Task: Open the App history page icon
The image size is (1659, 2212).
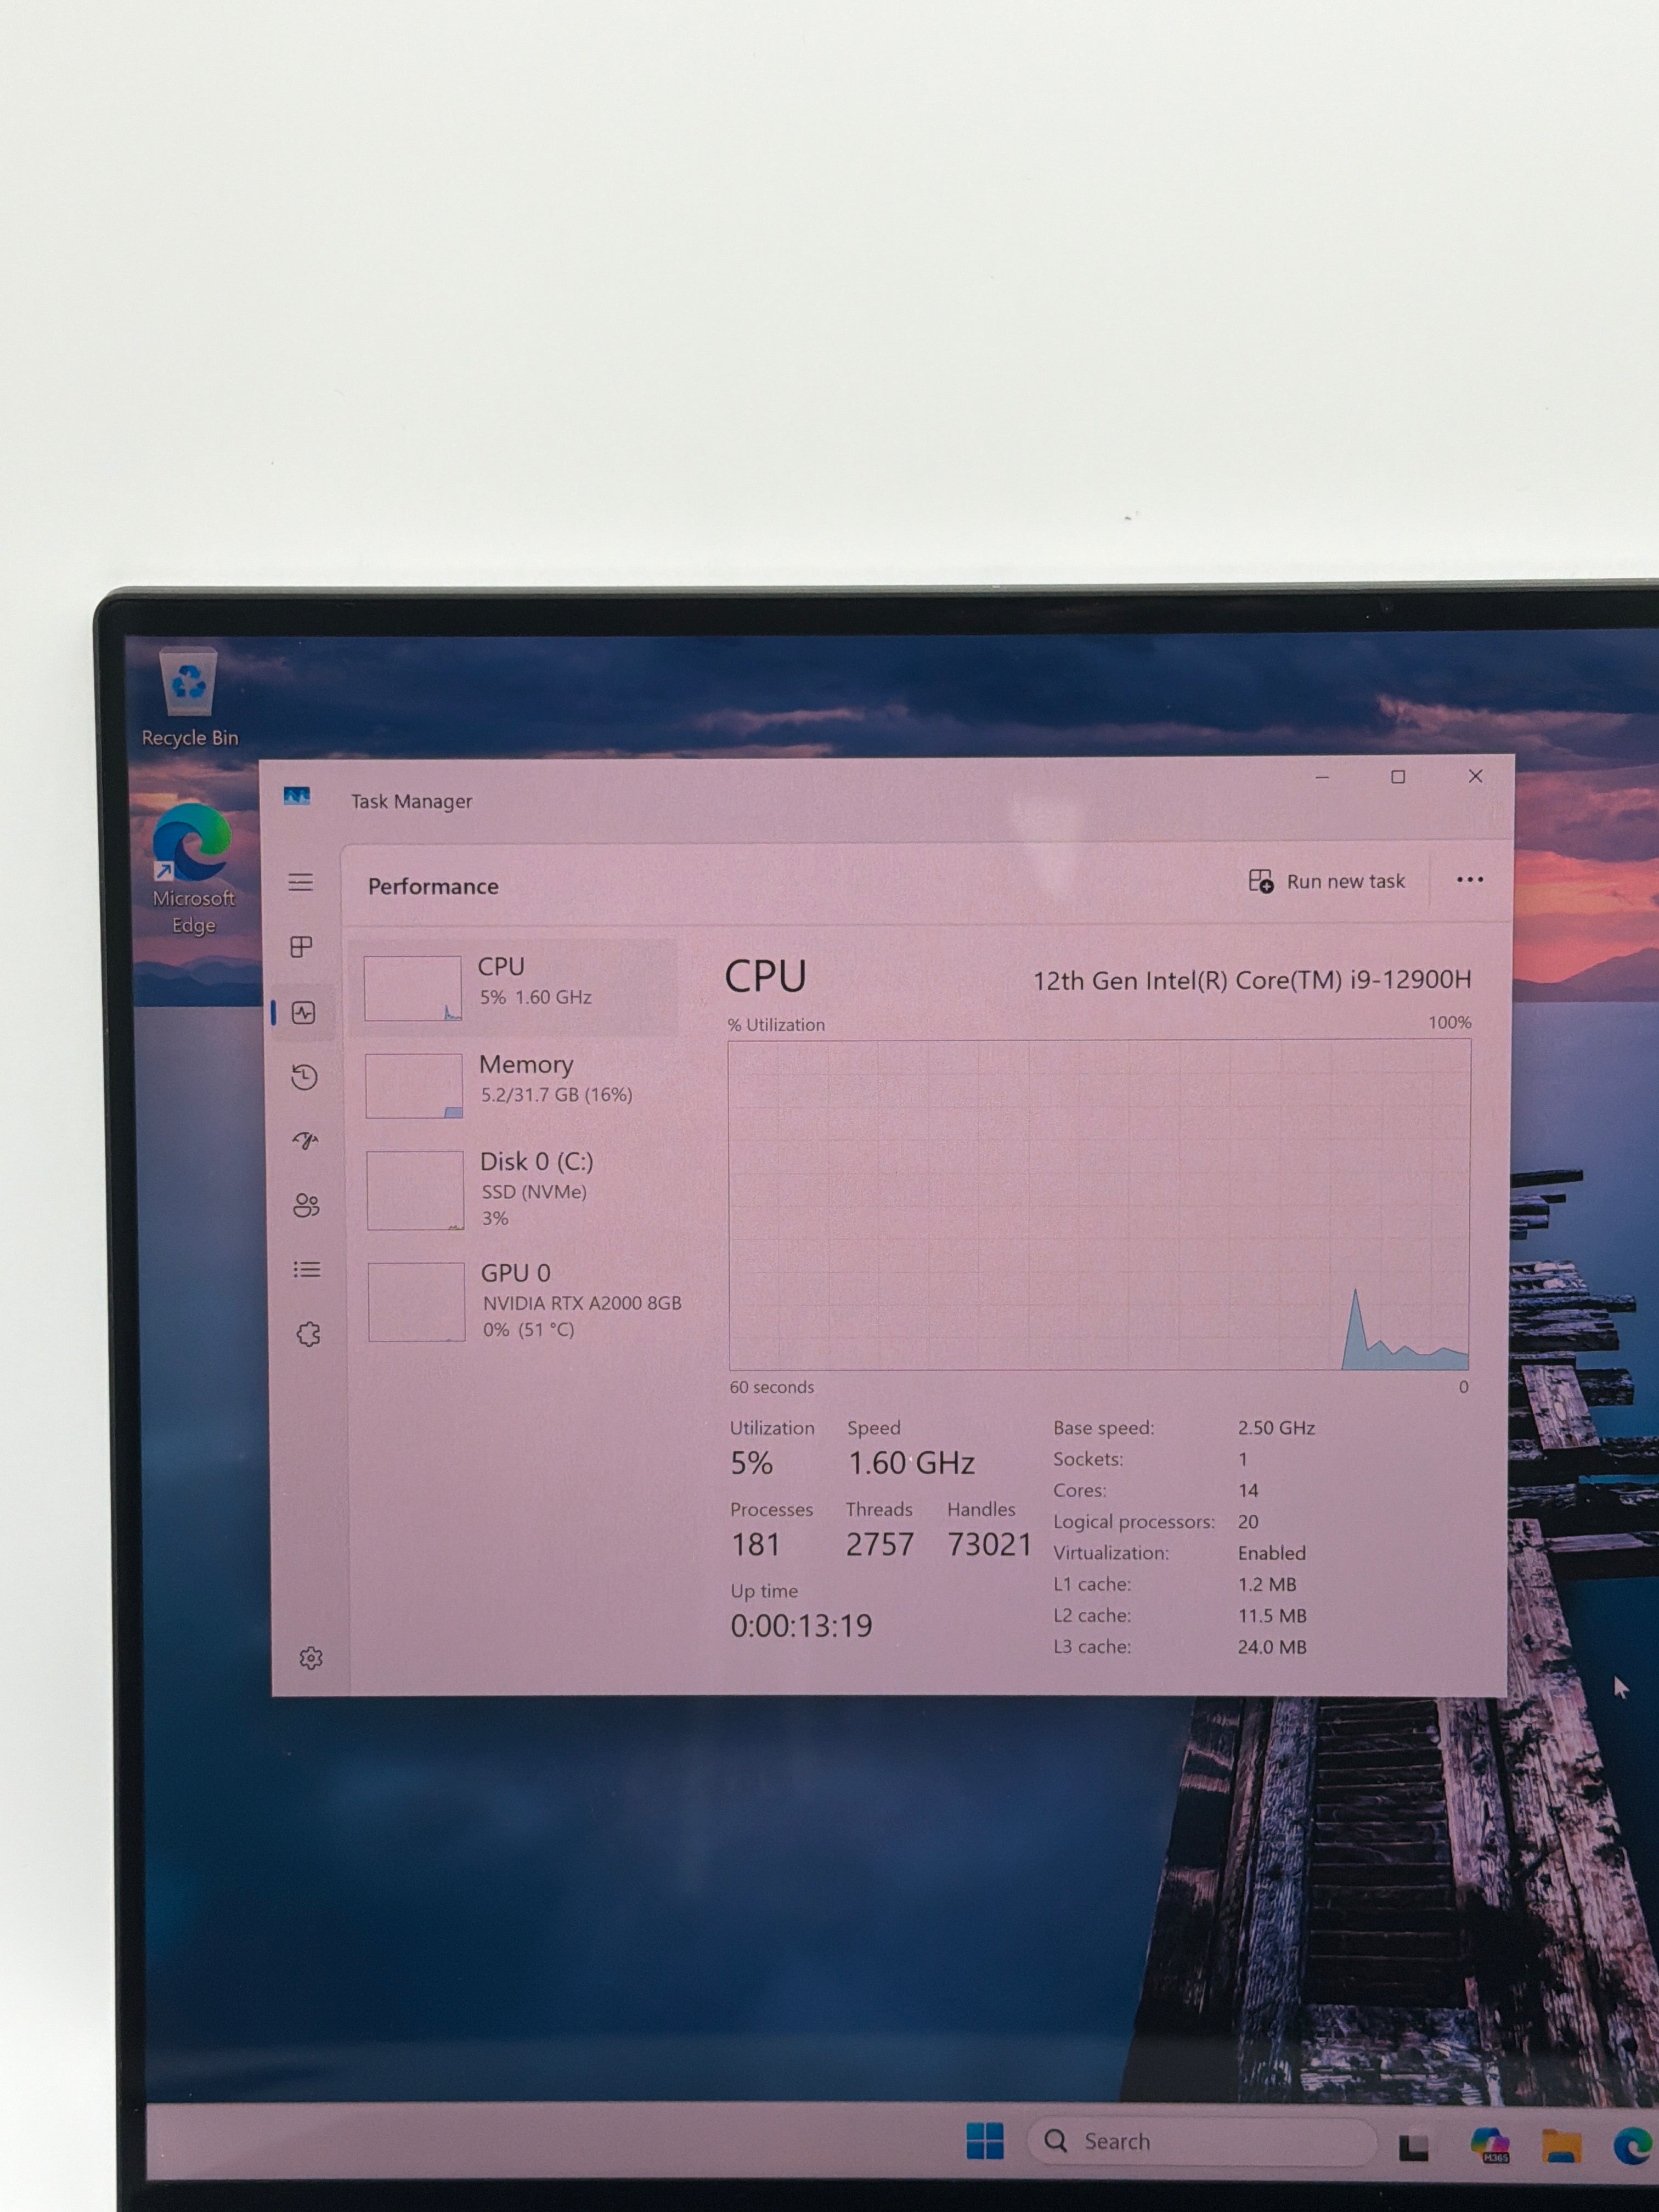Action: pyautogui.click(x=304, y=1077)
